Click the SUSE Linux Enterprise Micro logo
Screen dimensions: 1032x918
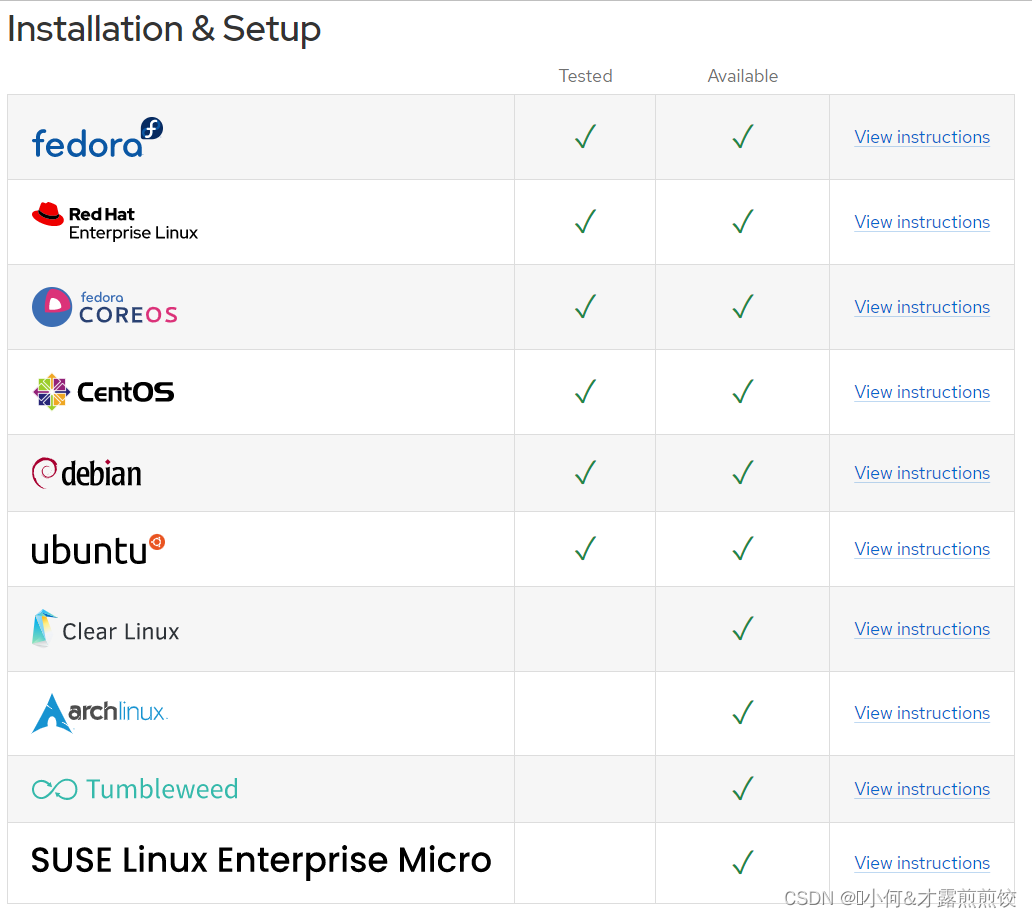pyautogui.click(x=261, y=861)
